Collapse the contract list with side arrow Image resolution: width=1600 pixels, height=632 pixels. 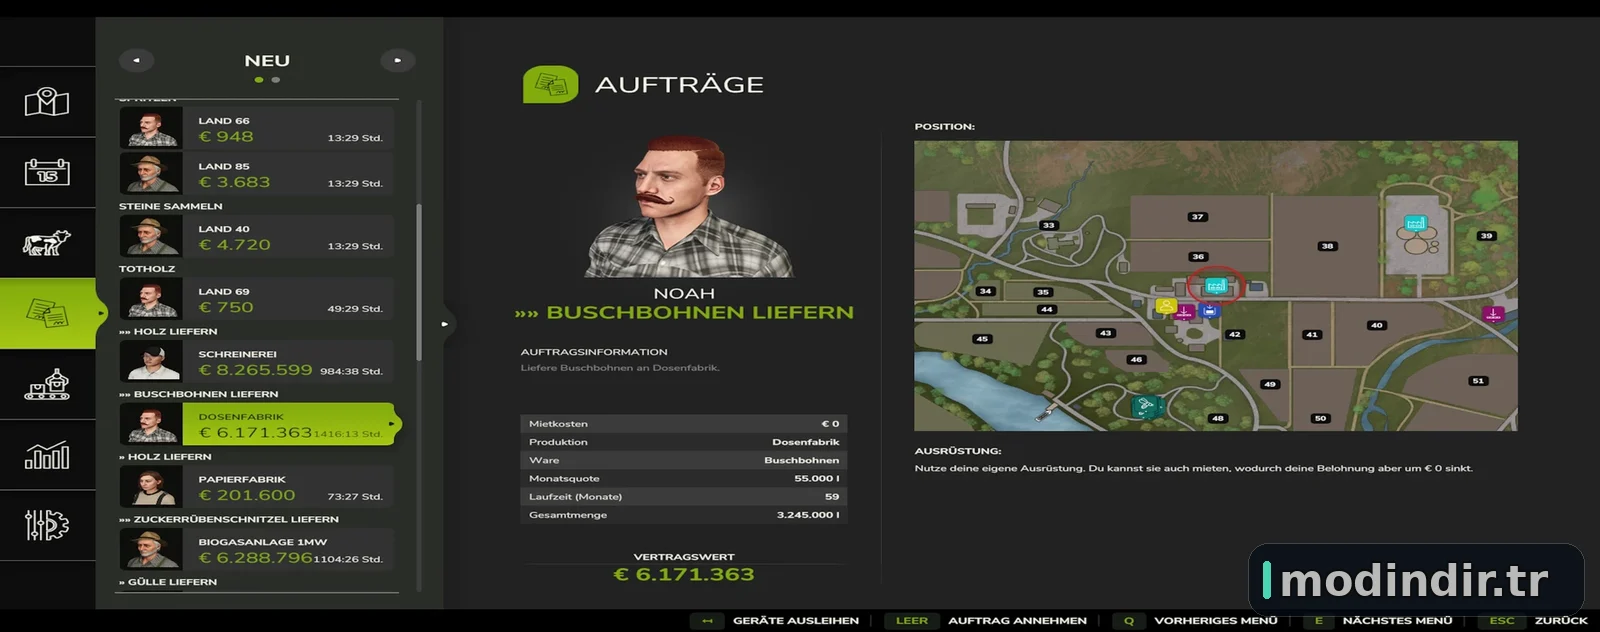click(x=445, y=323)
